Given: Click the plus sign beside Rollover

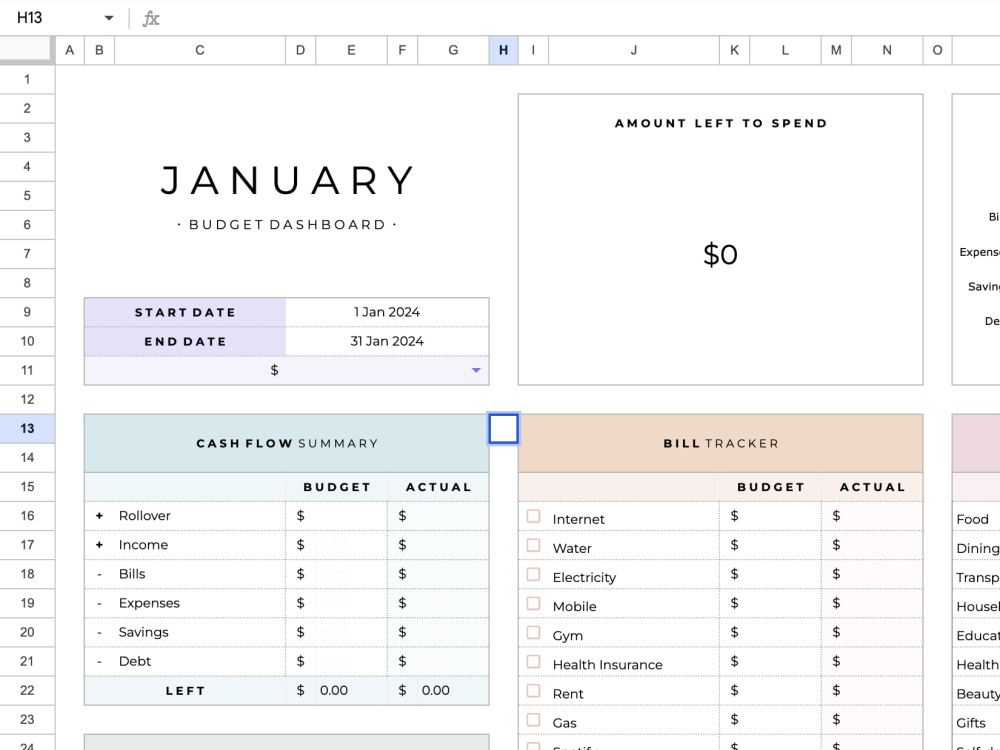Looking at the screenshot, I should (99, 515).
